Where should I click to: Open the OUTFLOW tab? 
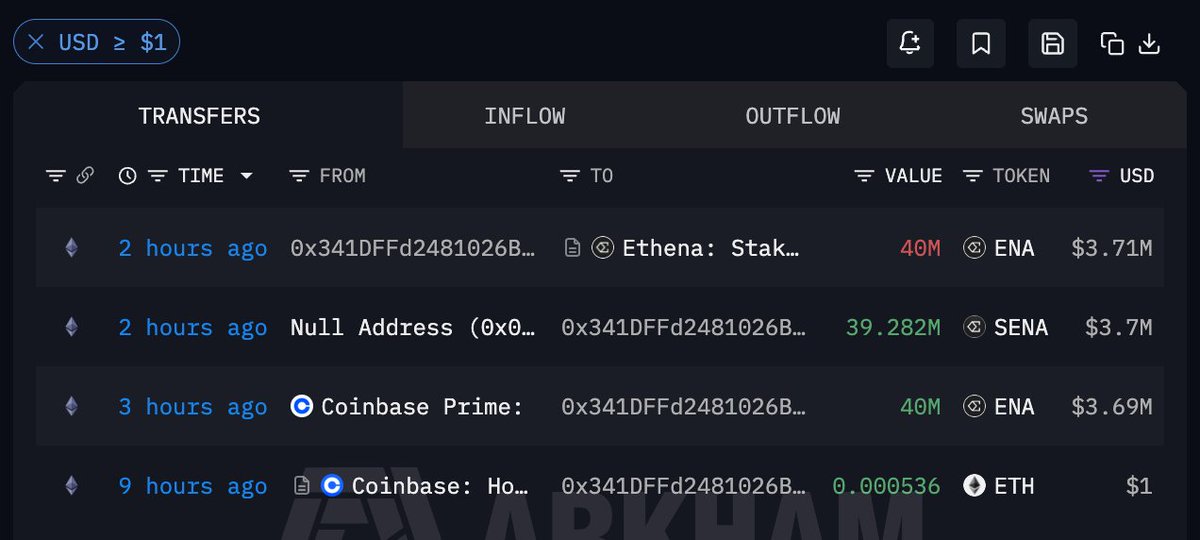click(793, 116)
